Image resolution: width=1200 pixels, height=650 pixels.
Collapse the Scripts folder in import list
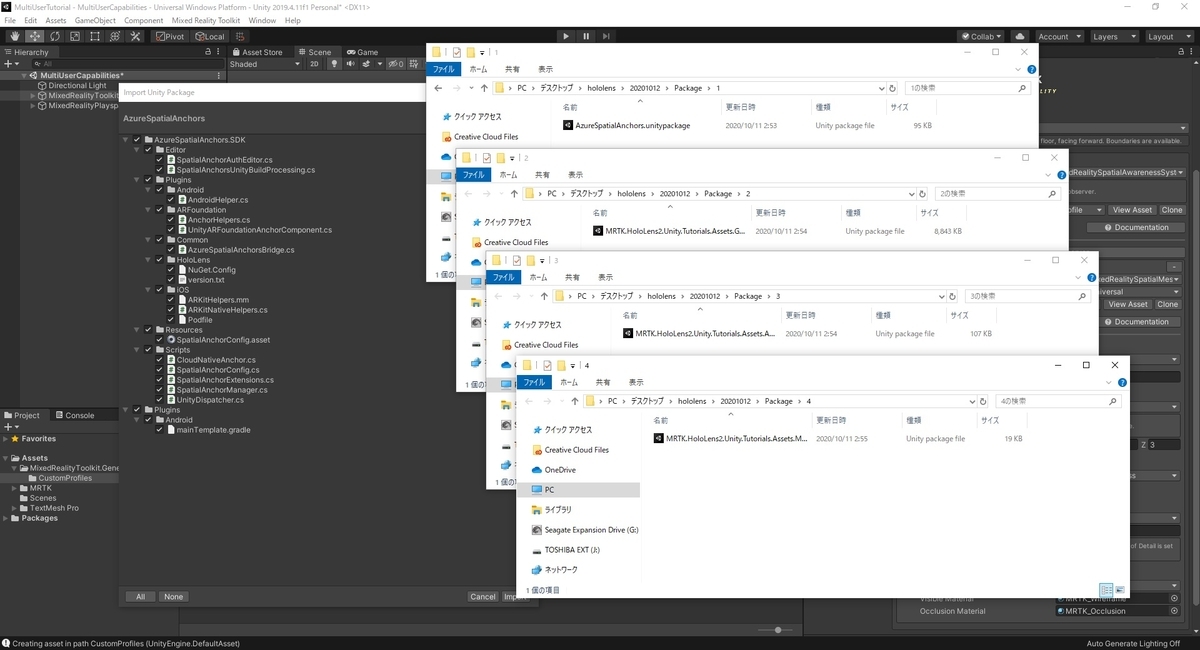coord(138,350)
